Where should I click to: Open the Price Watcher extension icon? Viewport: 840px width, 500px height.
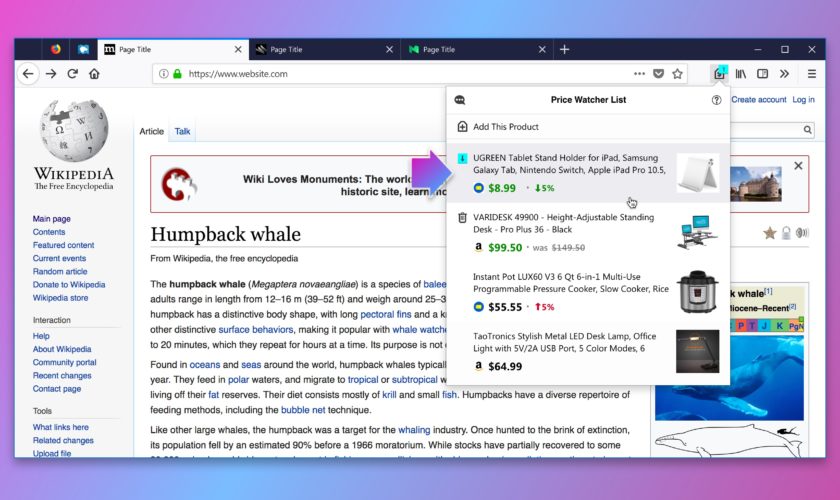pyautogui.click(x=719, y=73)
